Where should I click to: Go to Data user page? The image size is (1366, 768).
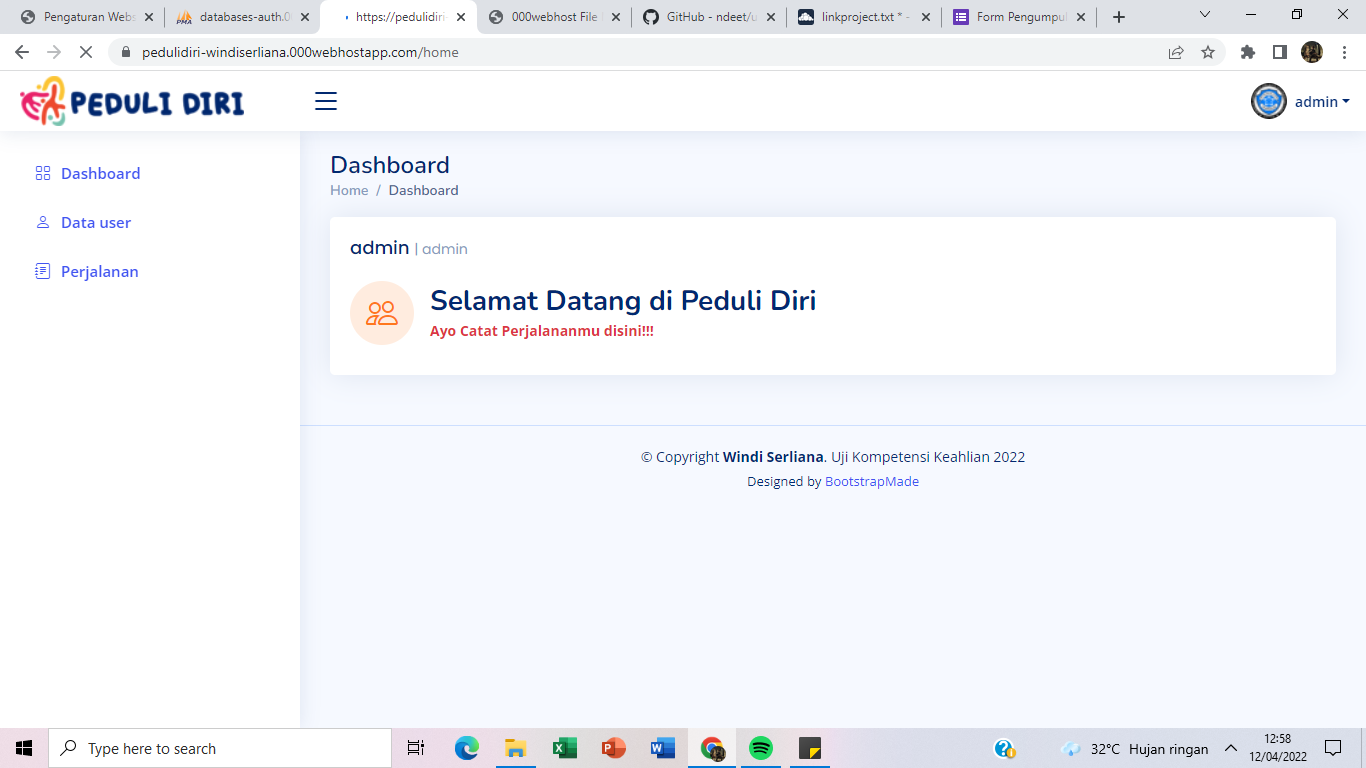(95, 222)
